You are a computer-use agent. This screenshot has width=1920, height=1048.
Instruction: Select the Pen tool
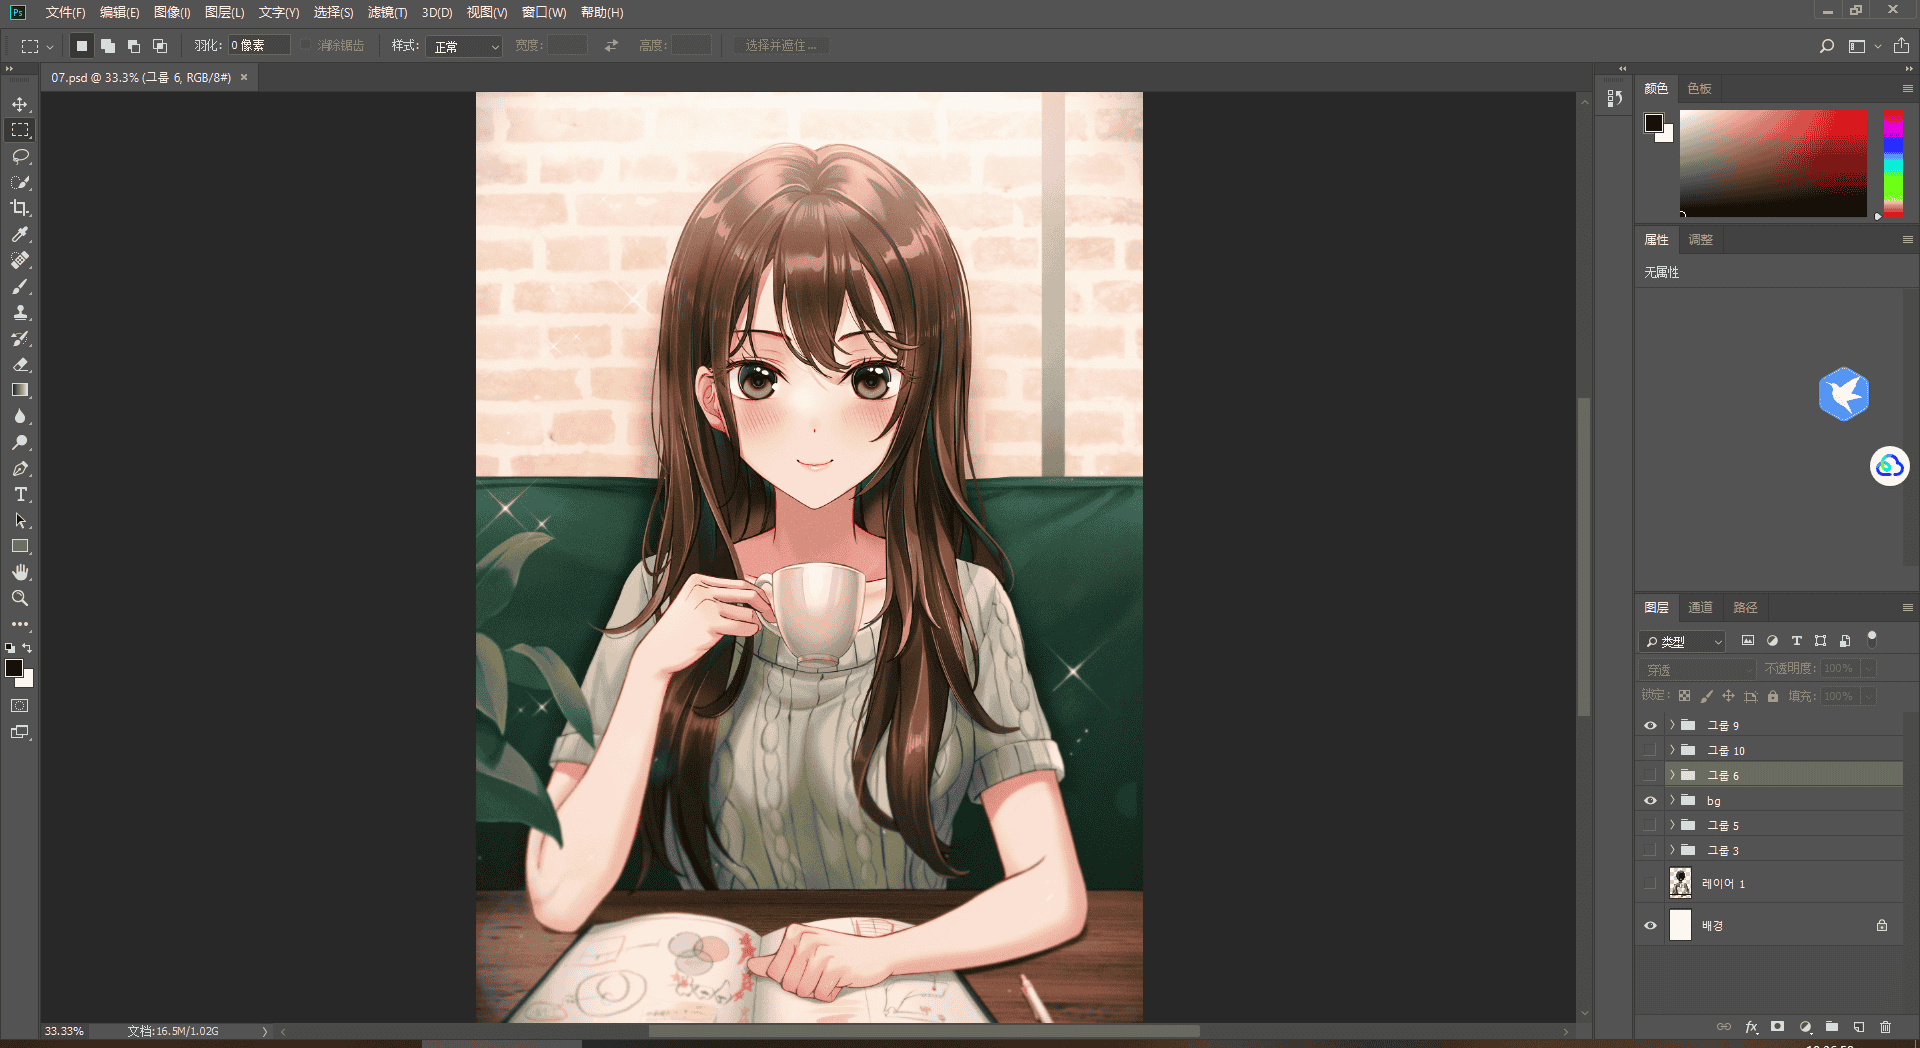20,468
